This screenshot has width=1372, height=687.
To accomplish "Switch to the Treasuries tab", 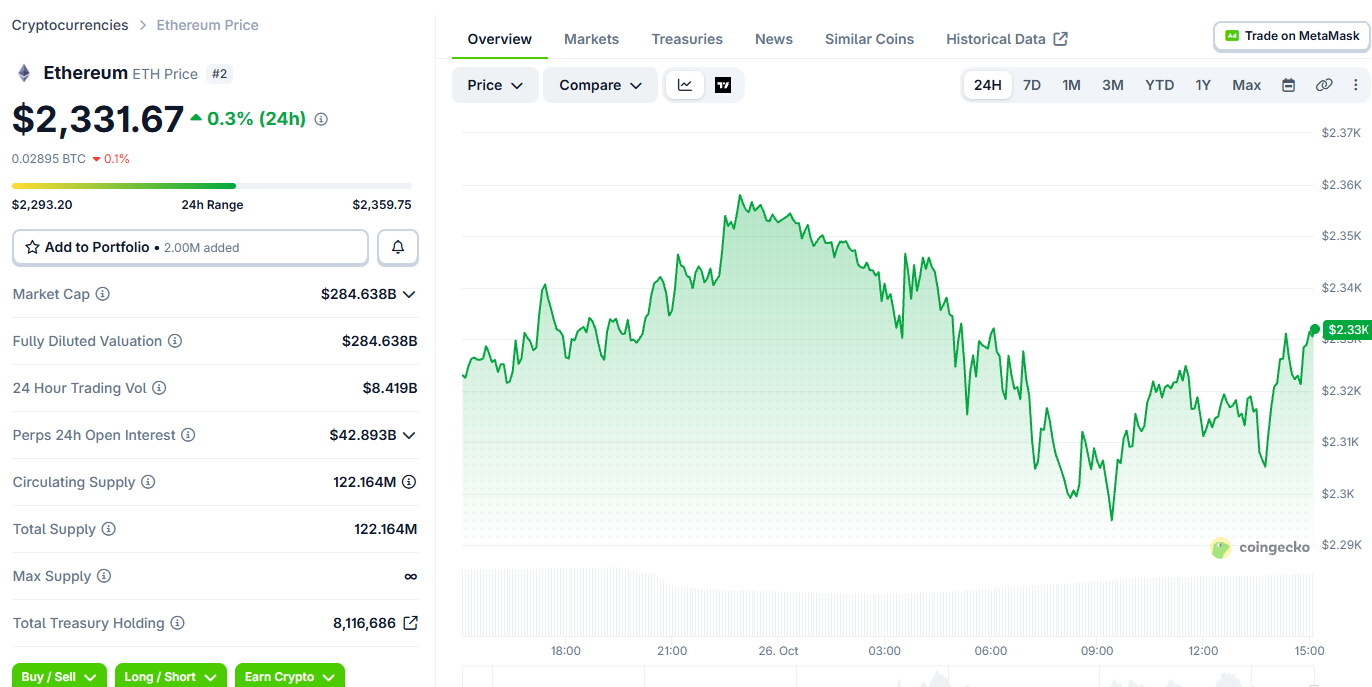I will pyautogui.click(x=687, y=39).
